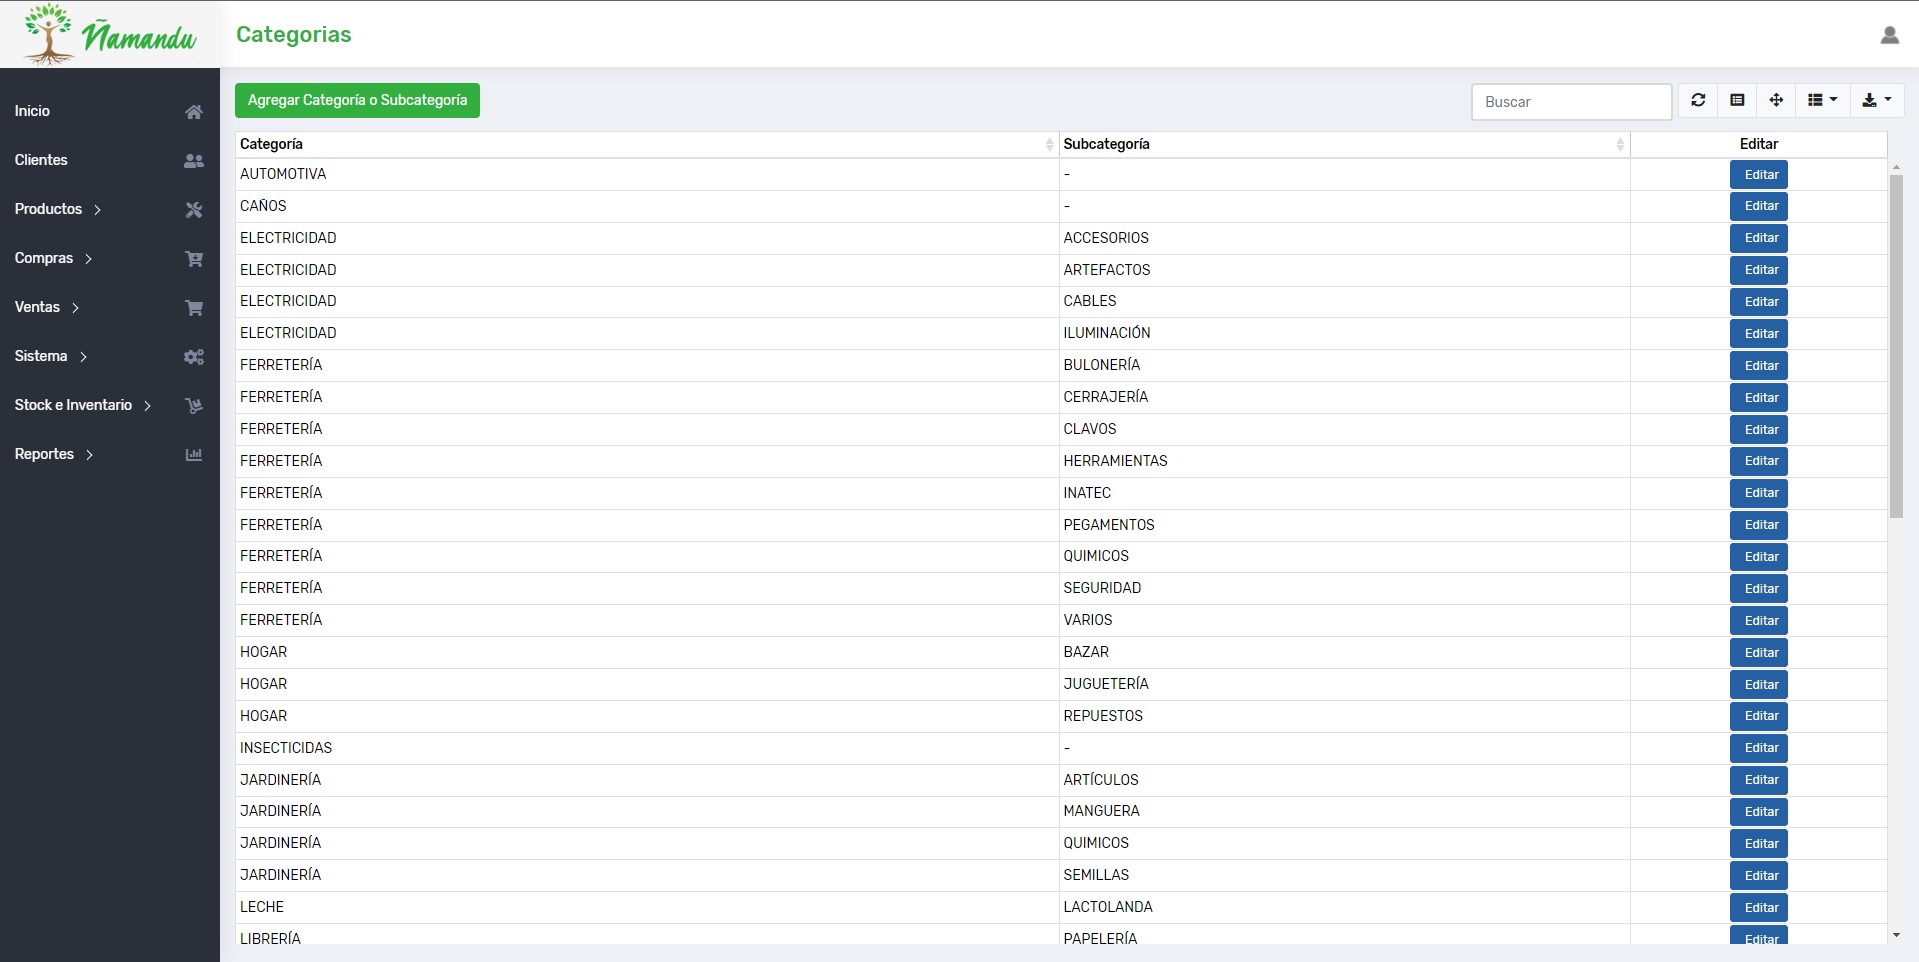Image resolution: width=1919 pixels, height=962 pixels.
Task: Click the user profile icon
Action: [1889, 35]
